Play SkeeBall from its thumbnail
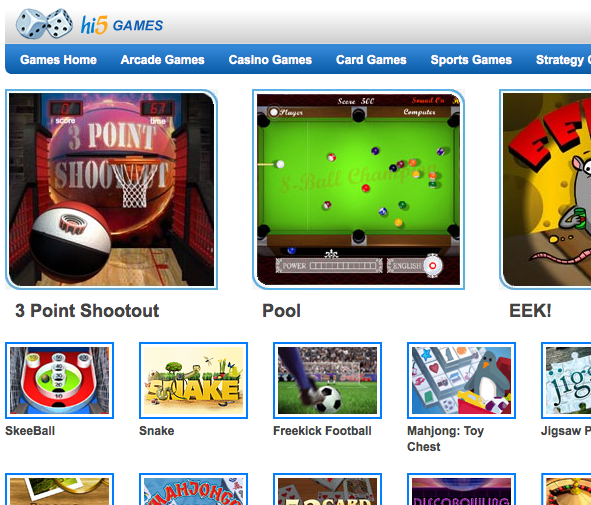Viewport: 591px width, 505px height. (60, 380)
